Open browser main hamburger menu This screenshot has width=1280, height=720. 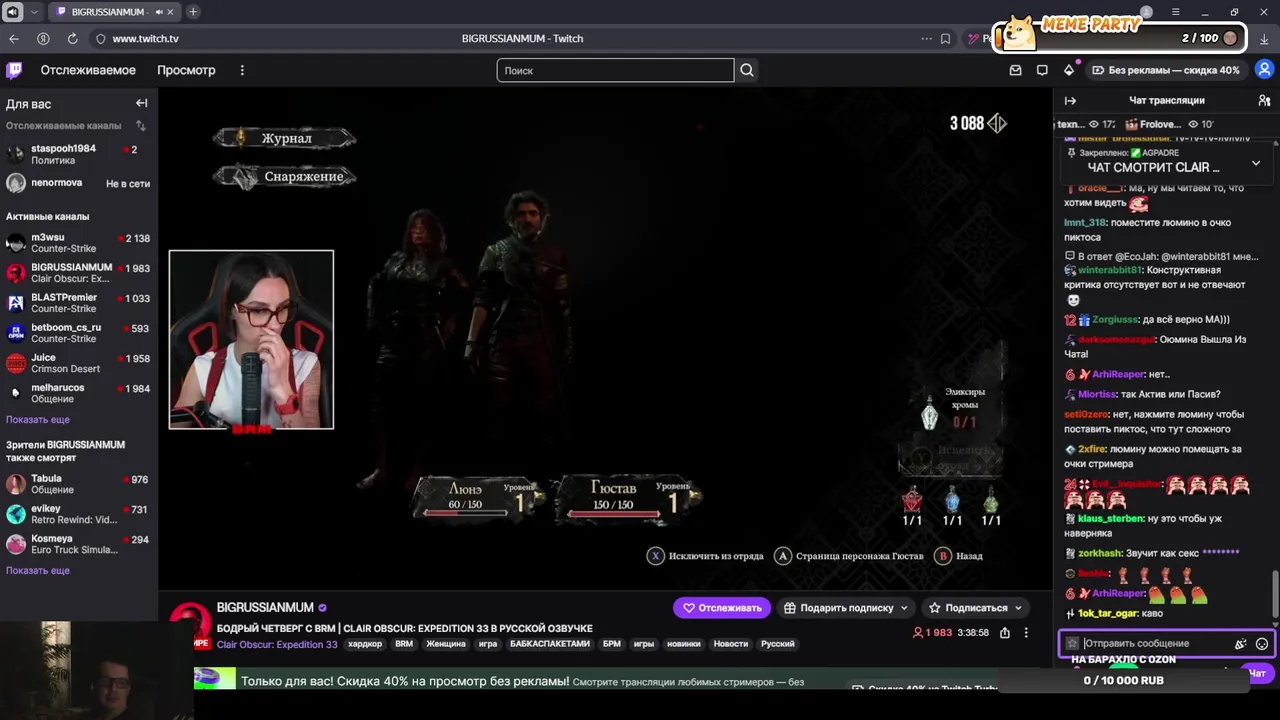click(x=1177, y=12)
